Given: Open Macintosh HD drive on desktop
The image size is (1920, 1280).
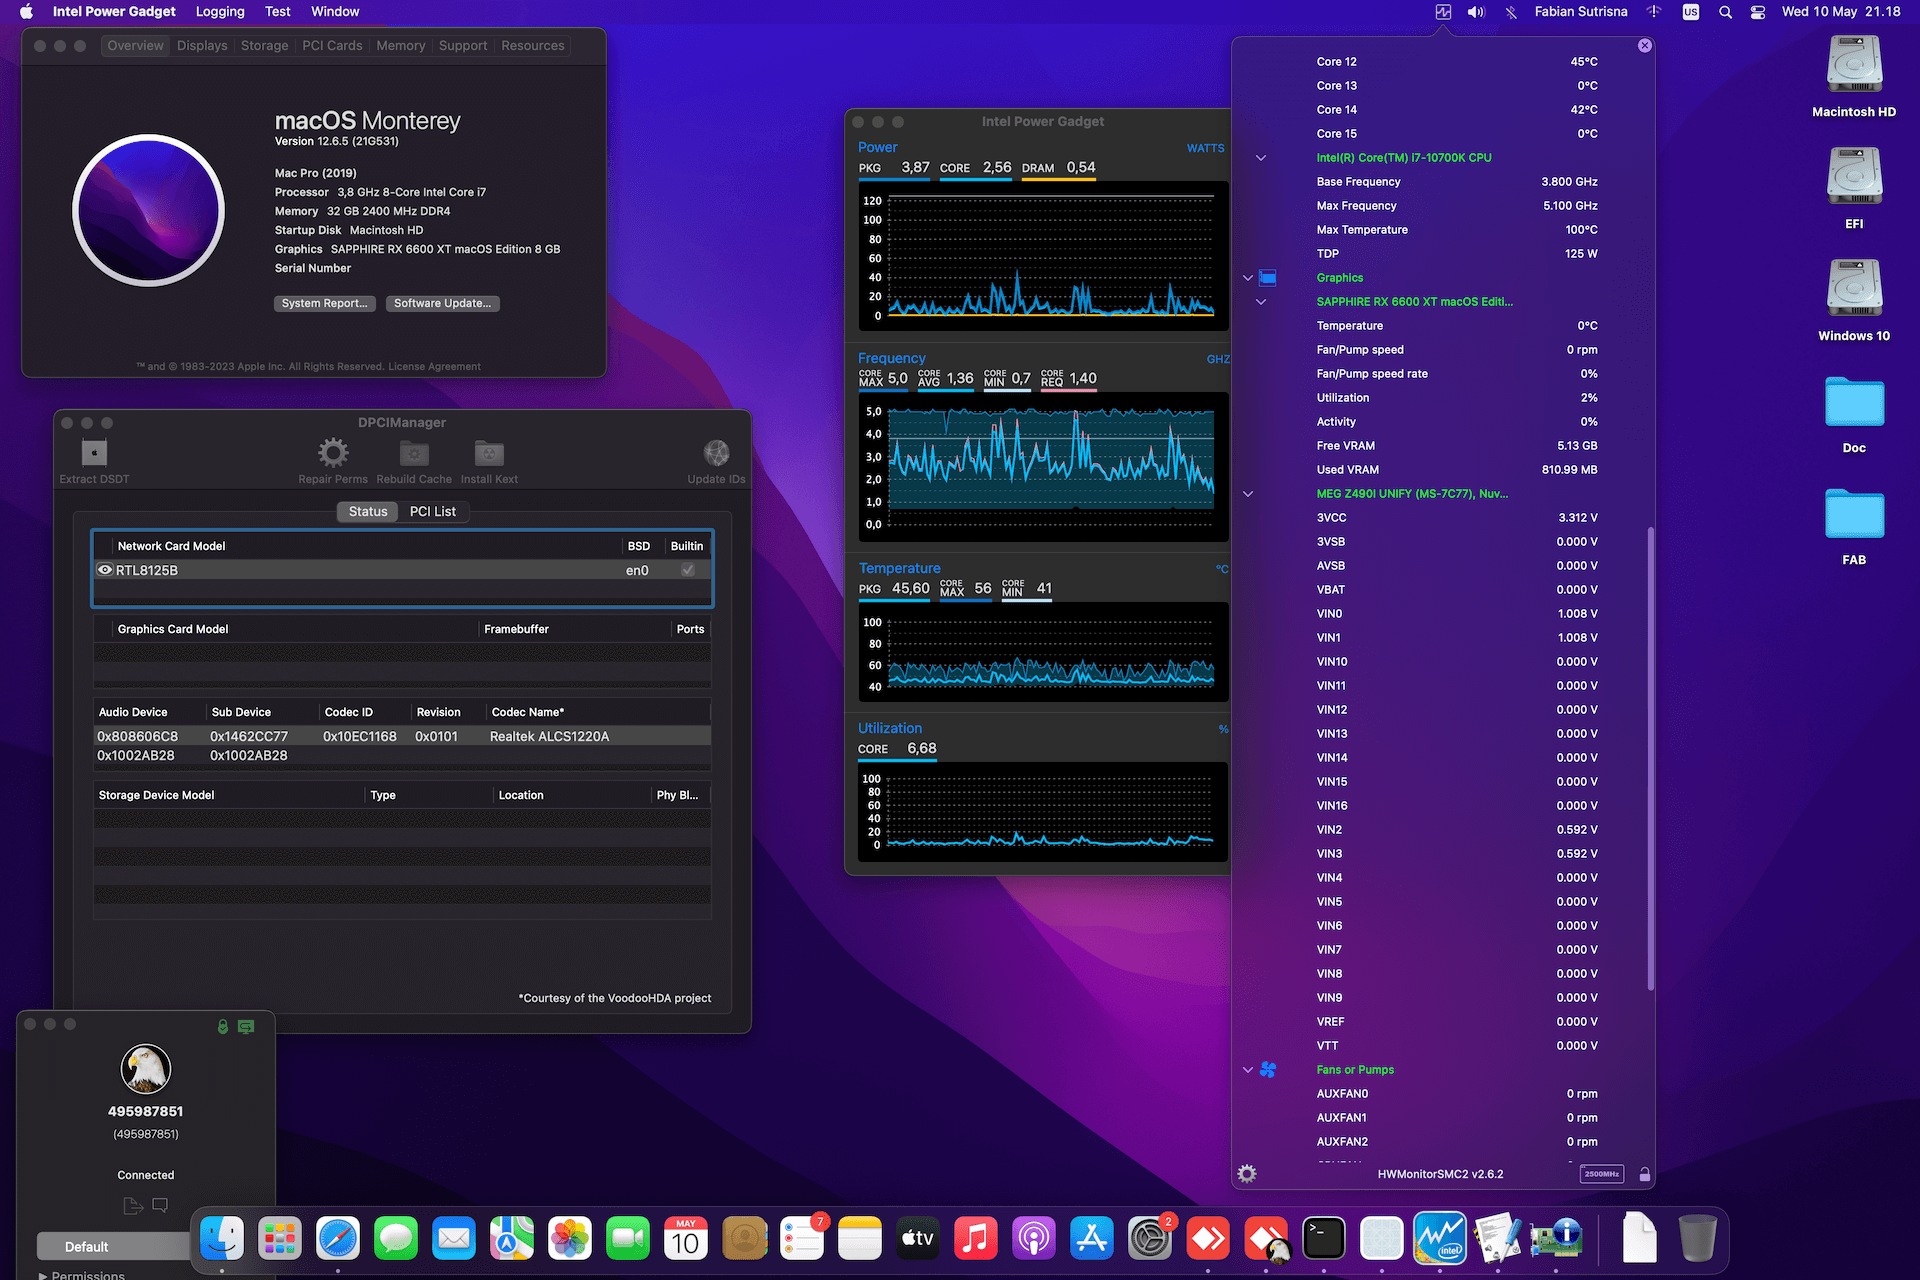Looking at the screenshot, I should tap(1854, 66).
